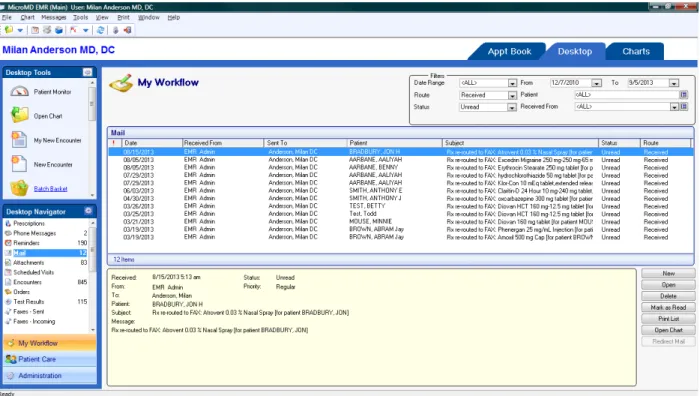Click the microphone icon in the toolbar
700x396 pixels.
pyautogui.click(x=115, y=30)
